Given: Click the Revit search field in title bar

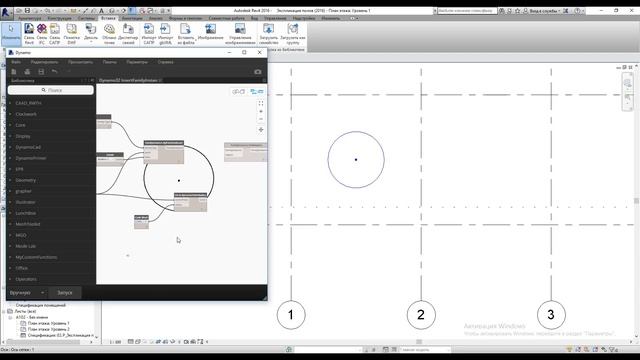Looking at the screenshot, I should [467, 11].
